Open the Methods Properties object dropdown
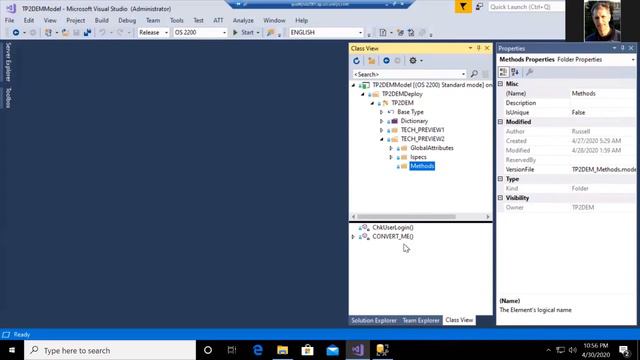Viewport: 640px width, 360px height. pos(633,60)
